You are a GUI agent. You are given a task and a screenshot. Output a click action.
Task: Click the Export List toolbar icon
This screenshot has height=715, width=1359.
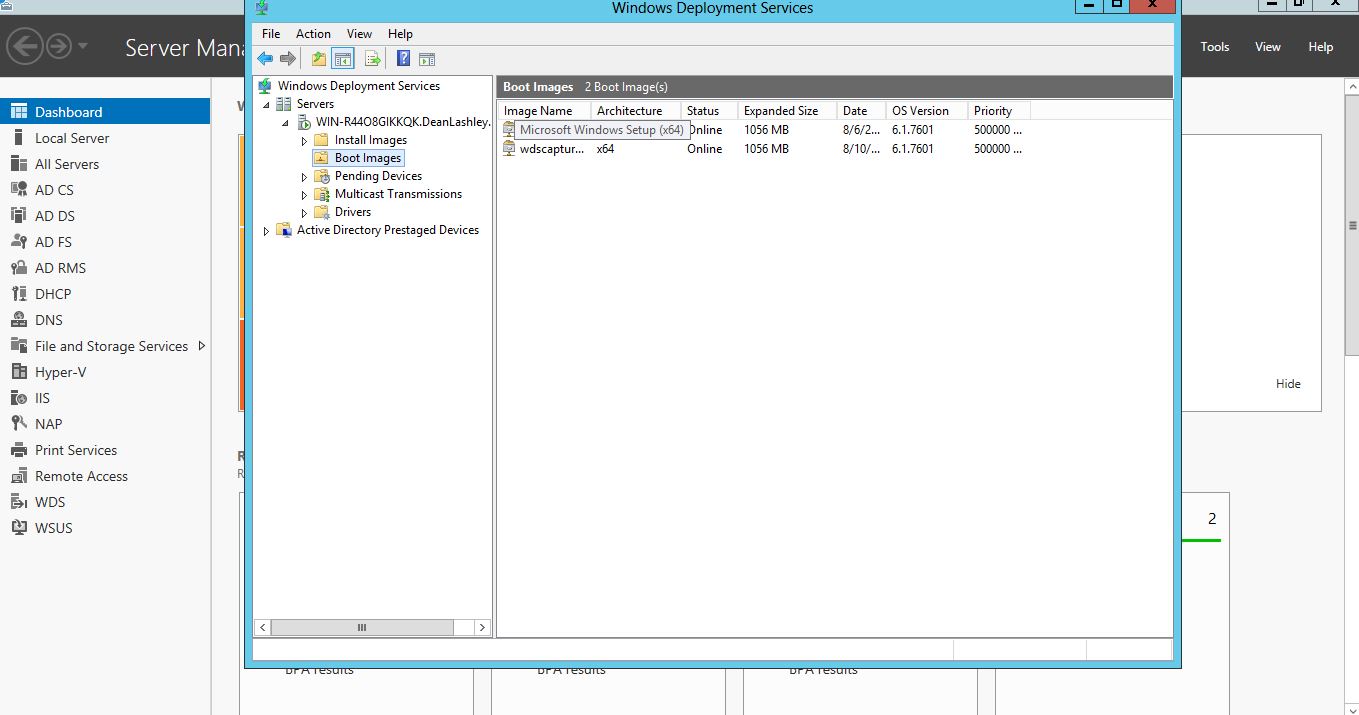[372, 59]
